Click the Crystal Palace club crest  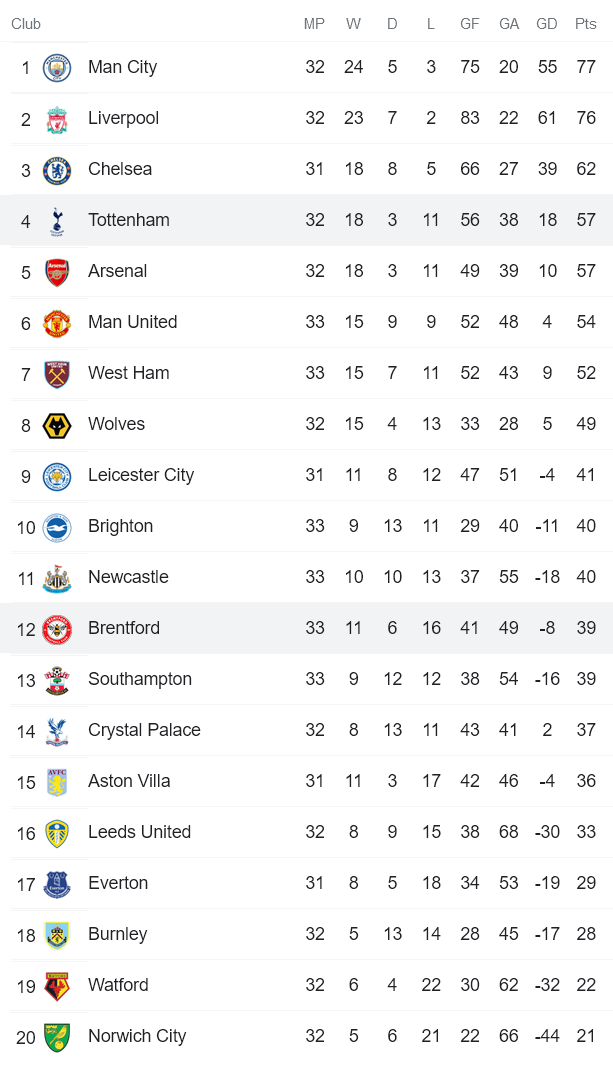coord(57,731)
